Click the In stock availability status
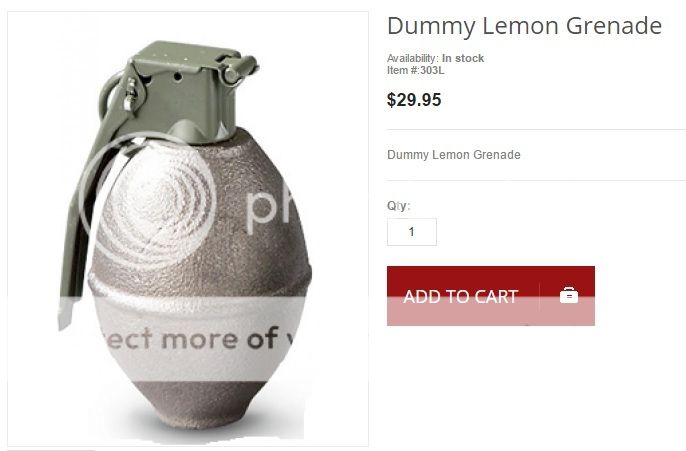Image resolution: width=686 pixels, height=451 pixels. point(463,58)
